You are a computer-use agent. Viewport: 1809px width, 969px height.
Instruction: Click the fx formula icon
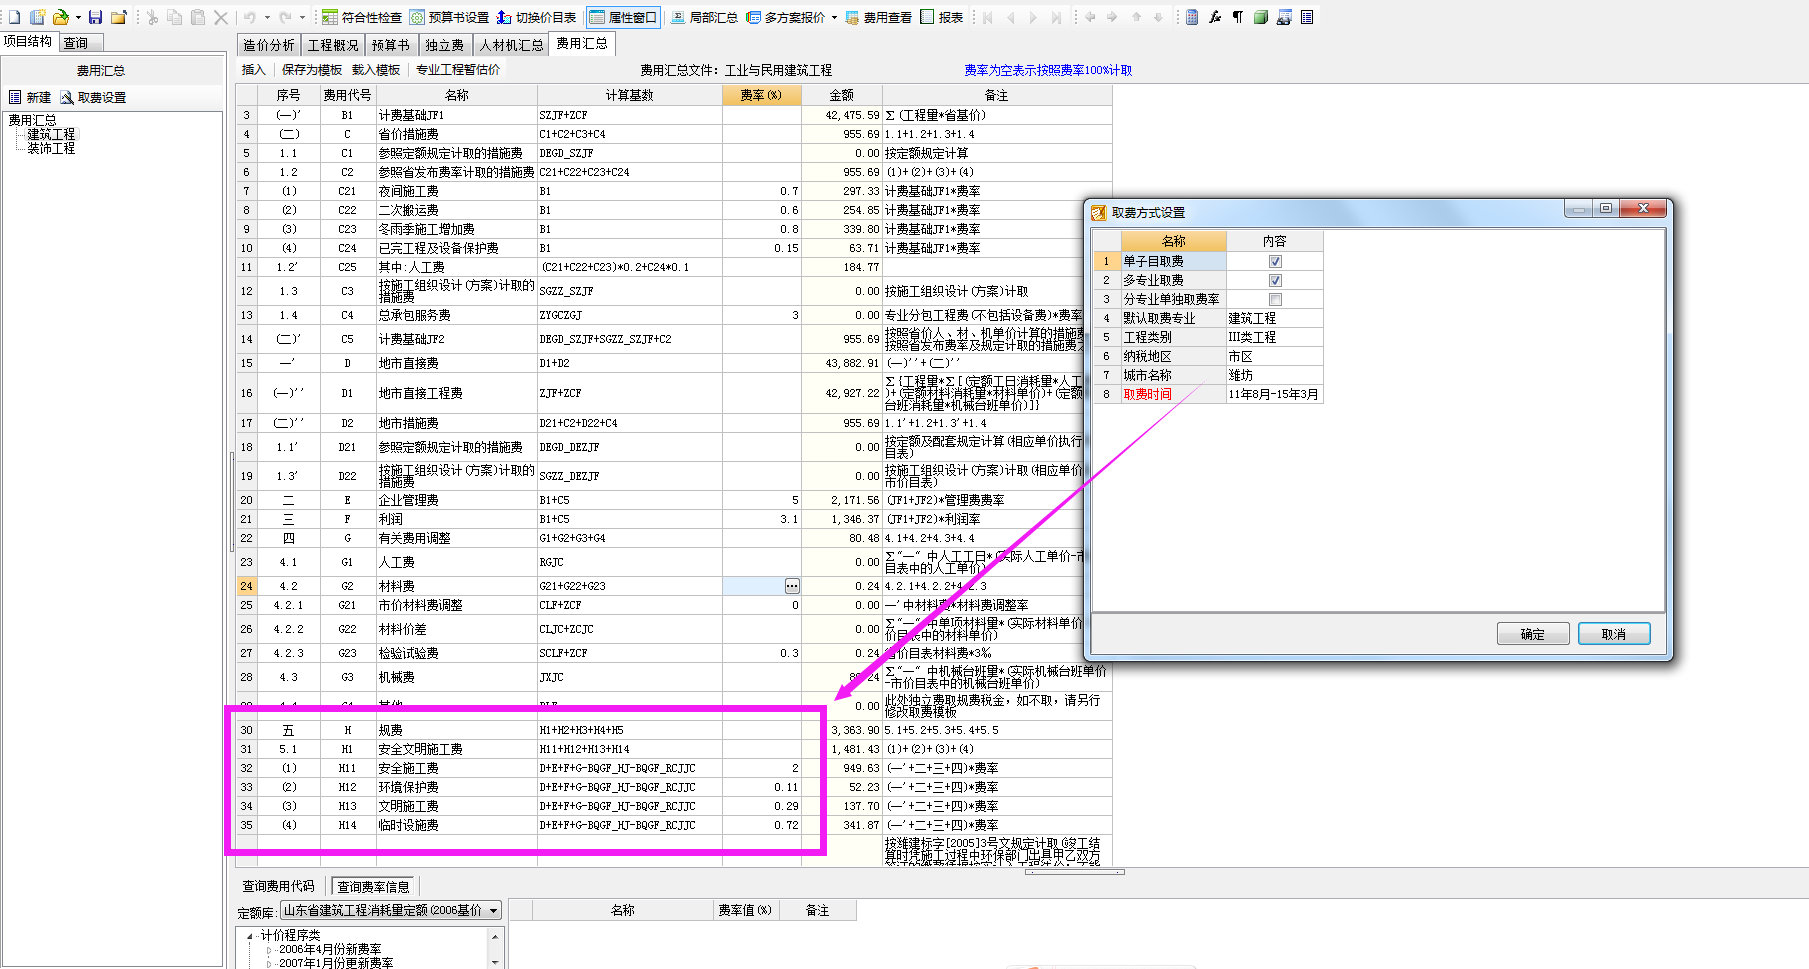pos(1215,17)
